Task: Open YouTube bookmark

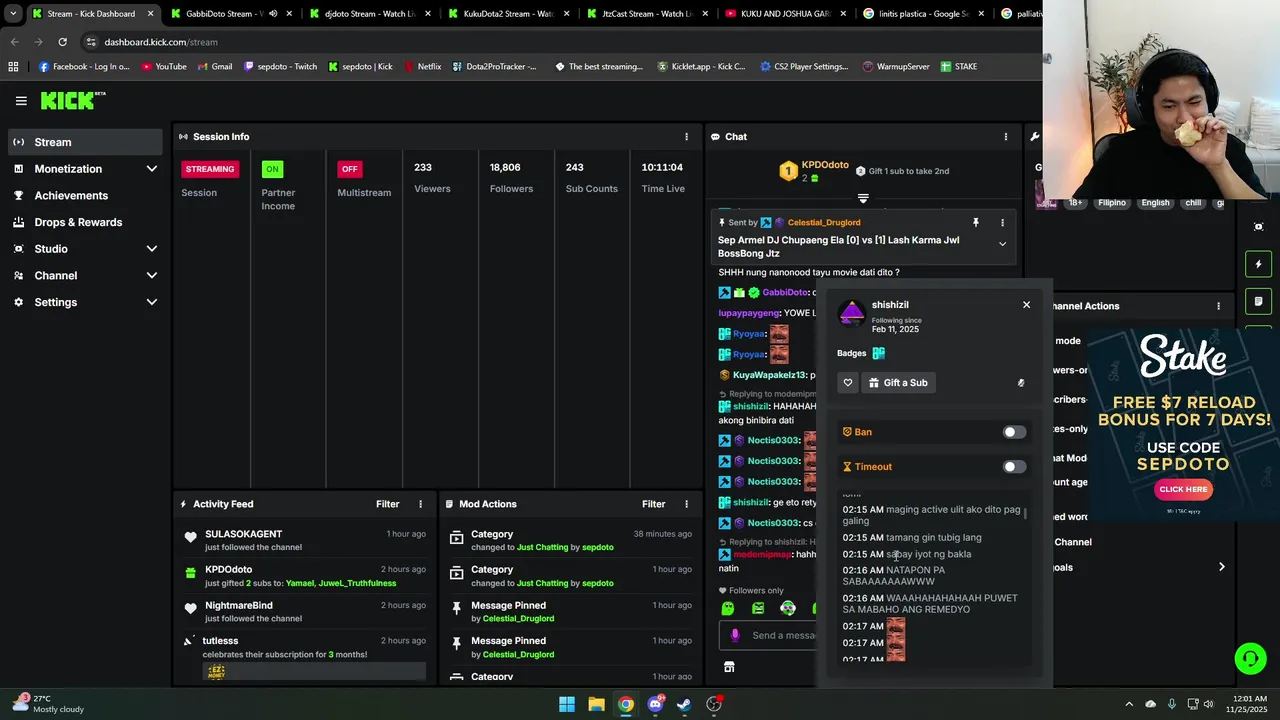Action: (164, 67)
